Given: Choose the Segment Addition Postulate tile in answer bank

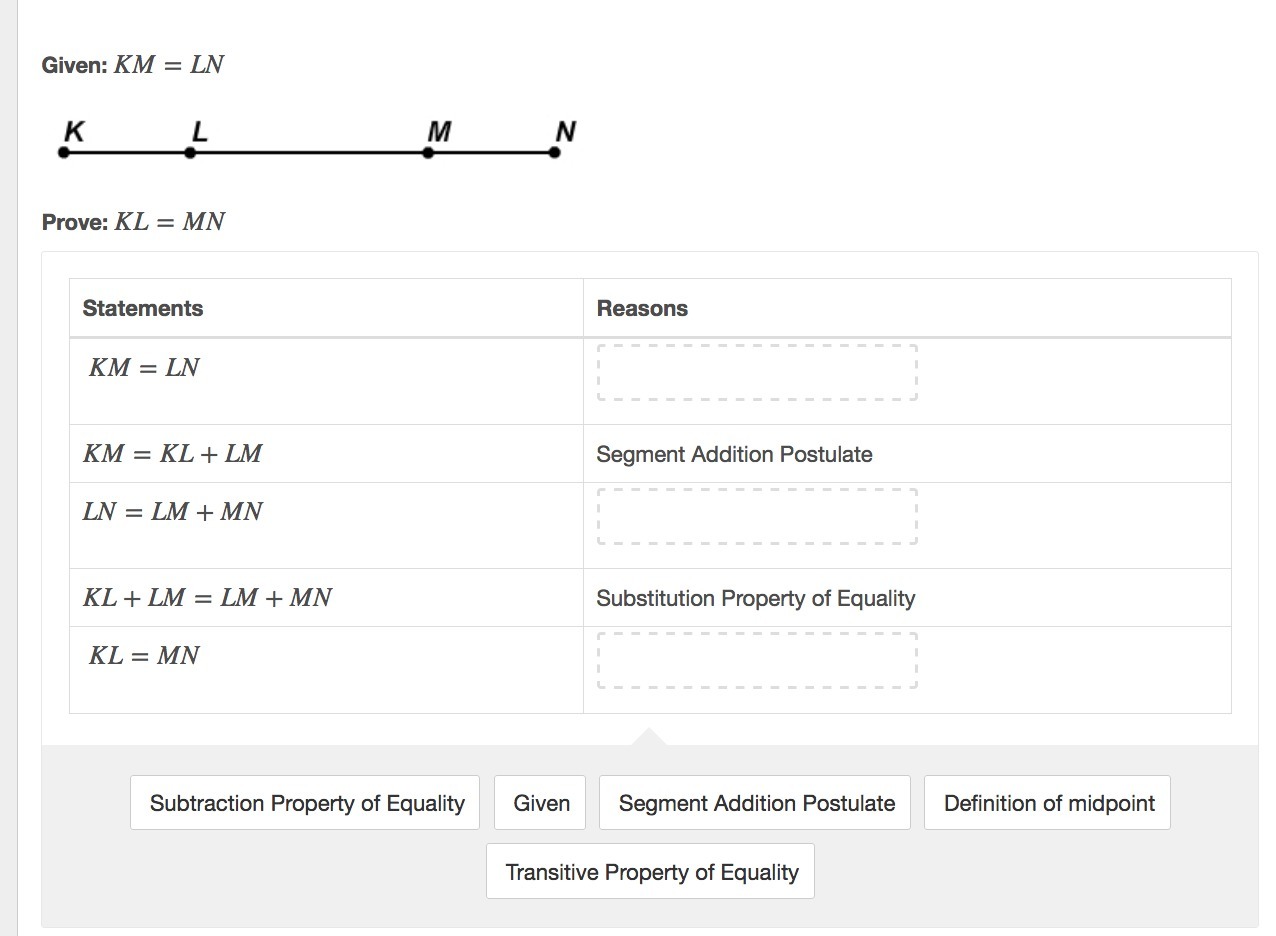Looking at the screenshot, I should (755, 803).
